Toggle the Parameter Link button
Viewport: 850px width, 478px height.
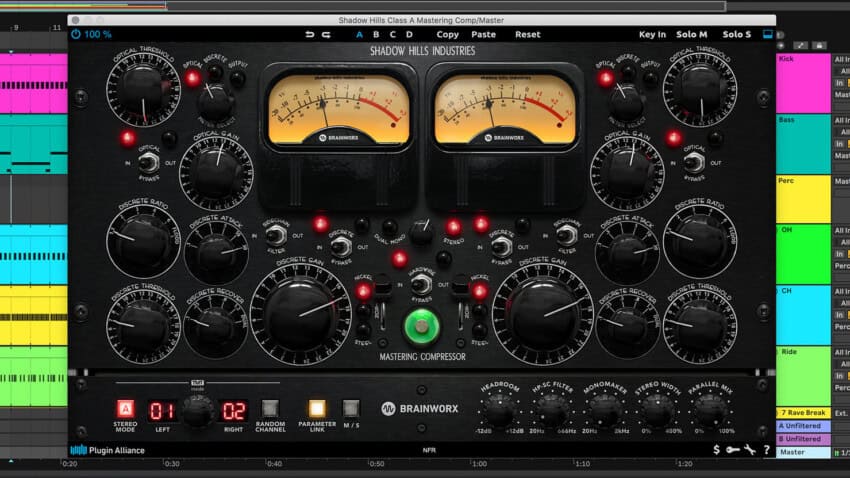(x=318, y=408)
